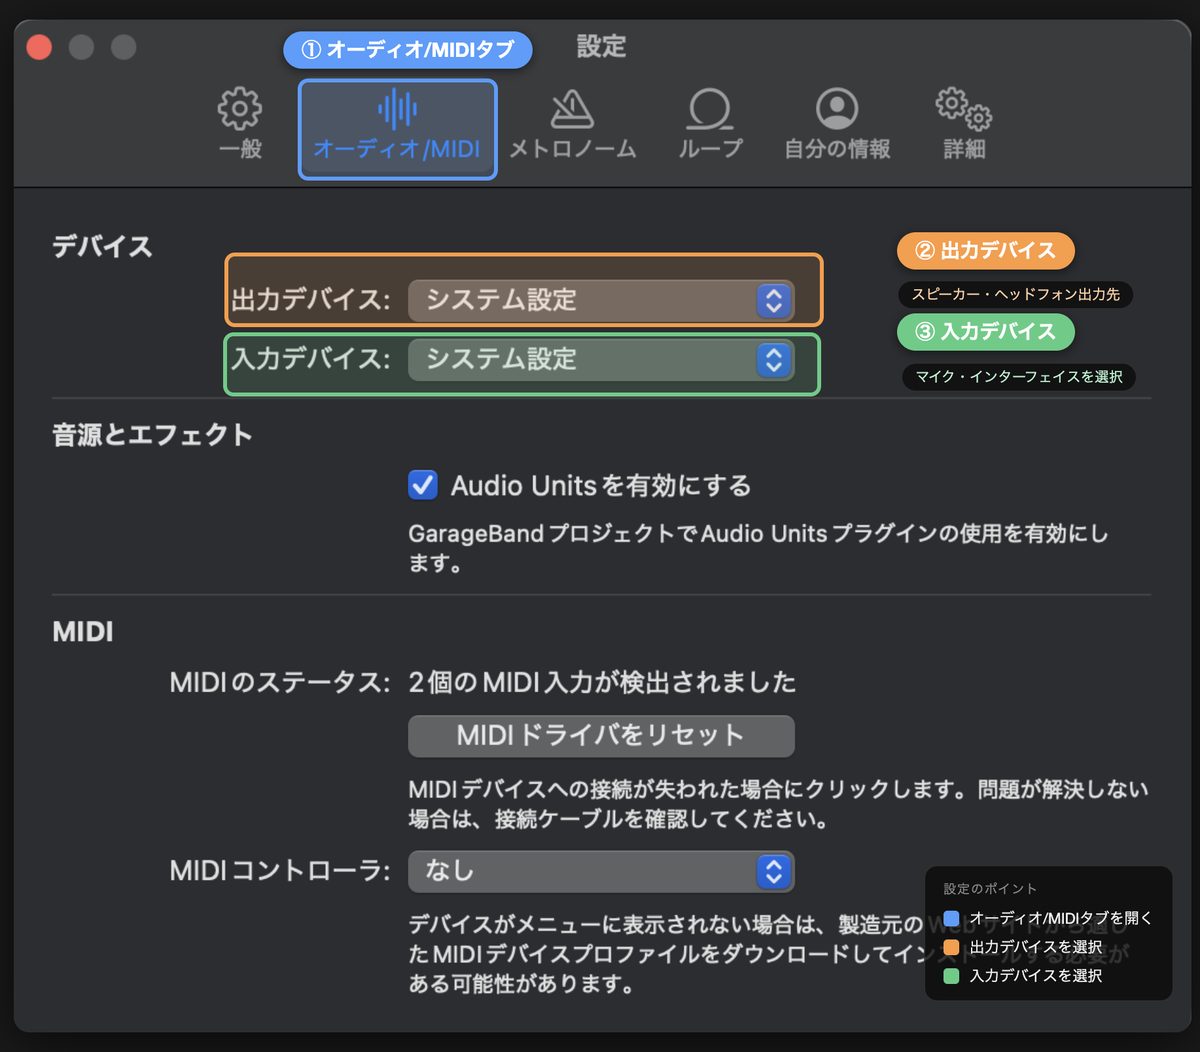Go to the 自分の情報 tab
The image size is (1200, 1052).
tap(837, 126)
